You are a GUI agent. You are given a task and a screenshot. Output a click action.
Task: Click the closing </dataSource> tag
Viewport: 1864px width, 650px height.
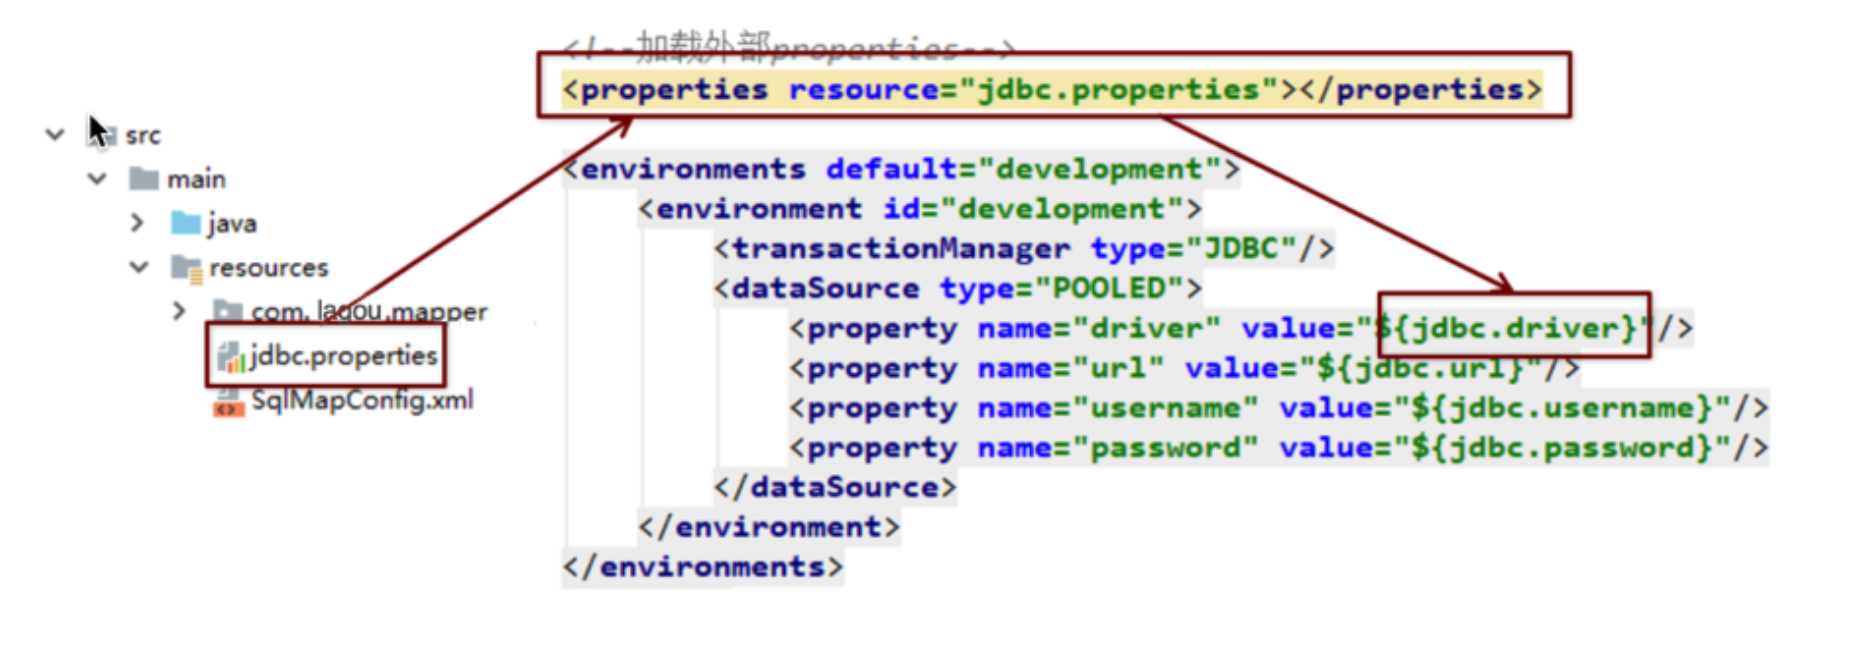pyautogui.click(x=835, y=487)
